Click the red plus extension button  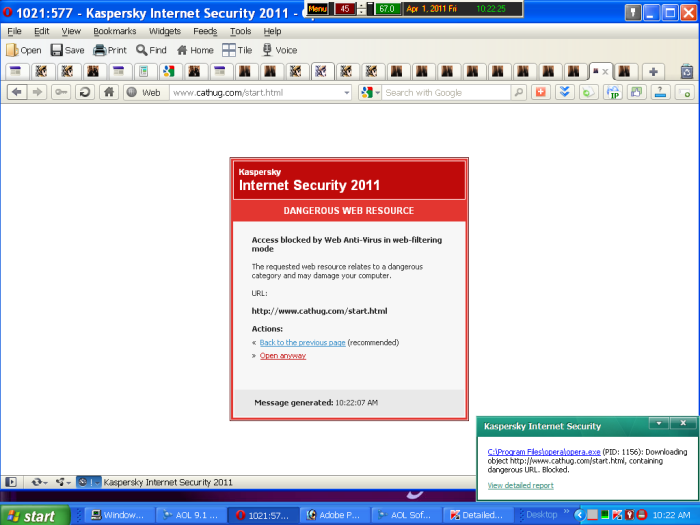pyautogui.click(x=541, y=92)
